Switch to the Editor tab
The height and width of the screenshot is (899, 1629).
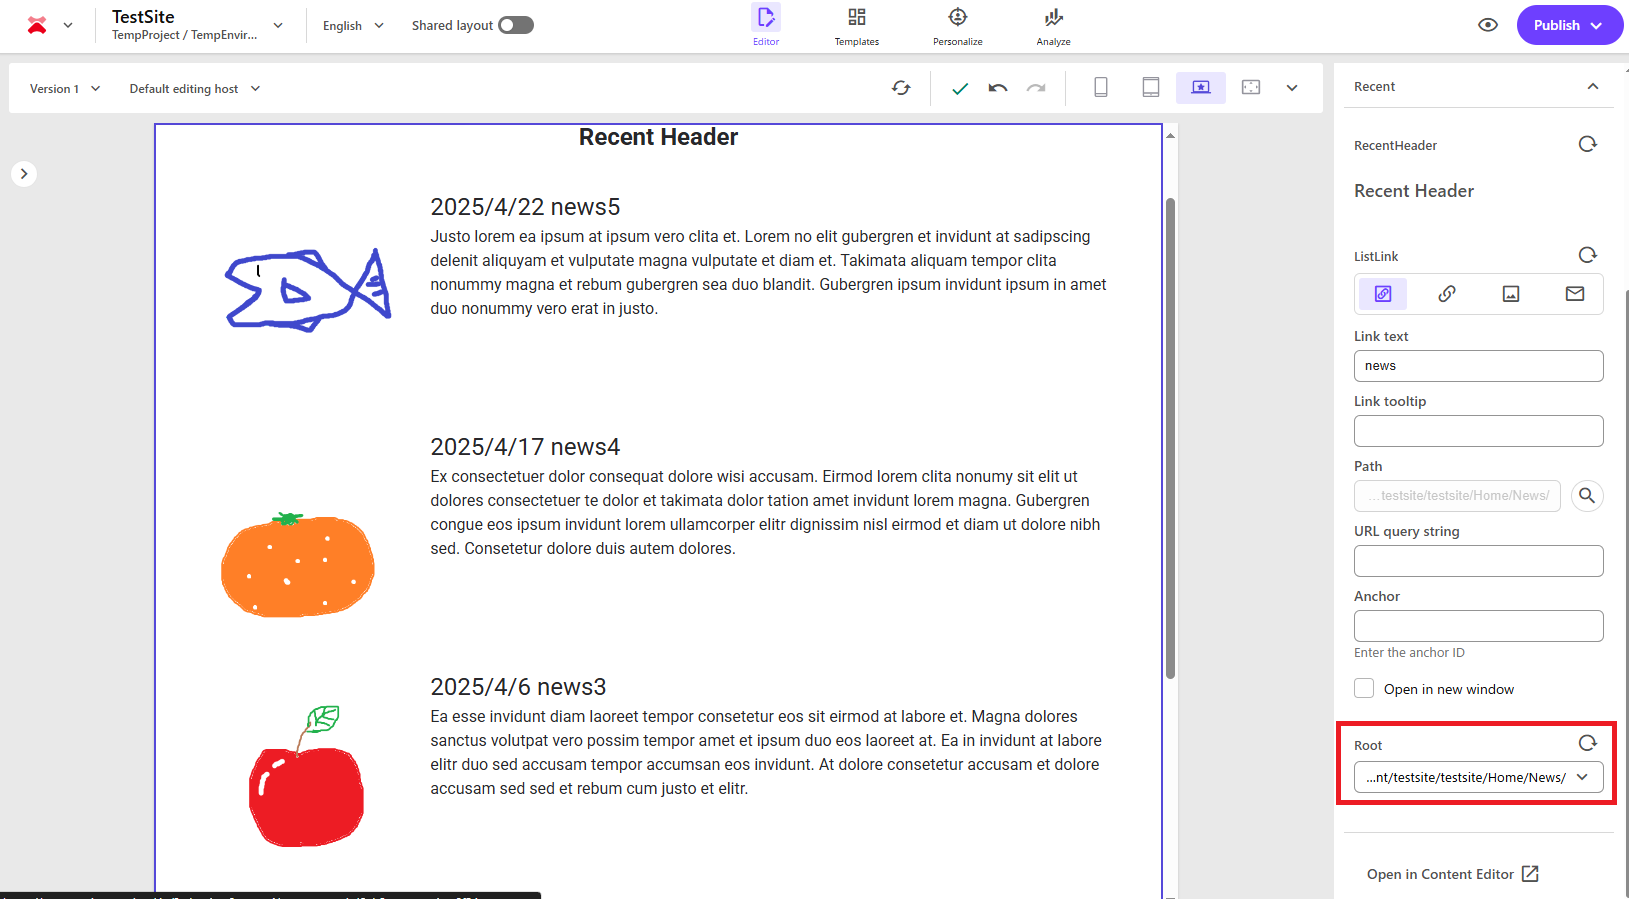pos(766,26)
